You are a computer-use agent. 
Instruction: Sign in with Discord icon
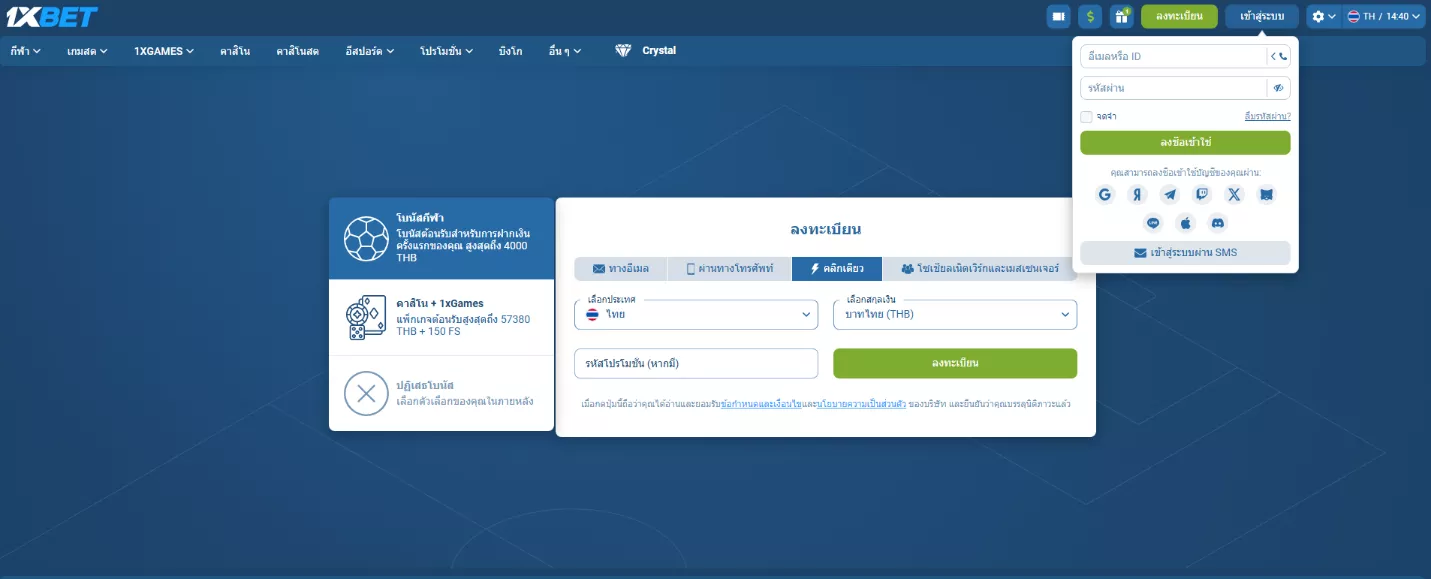tap(1218, 223)
